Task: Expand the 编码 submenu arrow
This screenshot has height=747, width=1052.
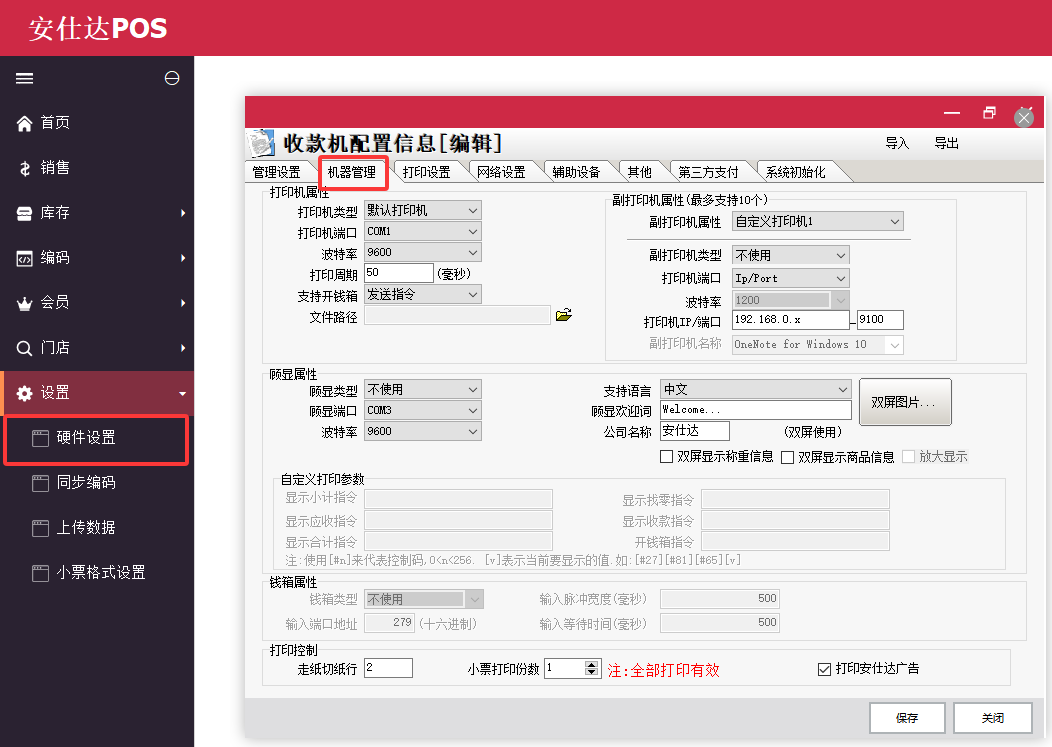Action: pos(182,258)
